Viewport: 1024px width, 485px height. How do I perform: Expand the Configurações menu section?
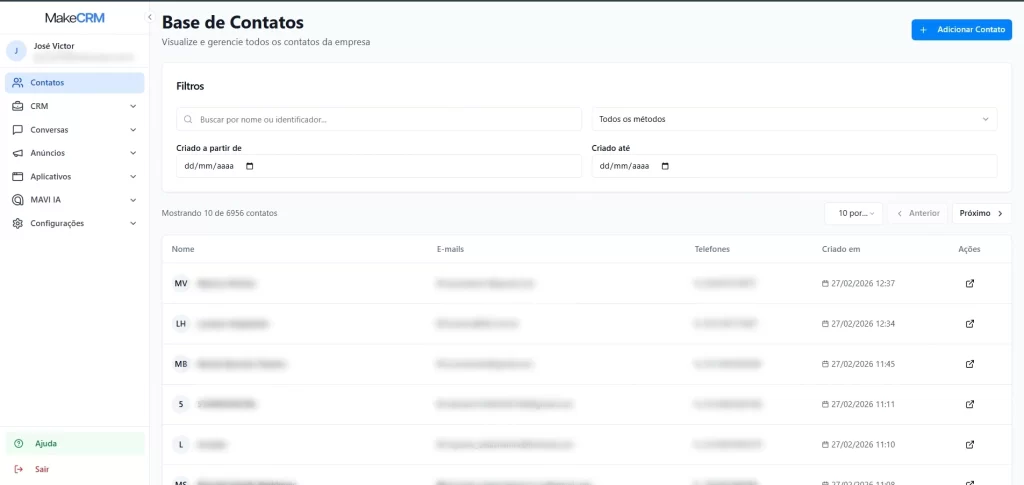click(x=75, y=223)
